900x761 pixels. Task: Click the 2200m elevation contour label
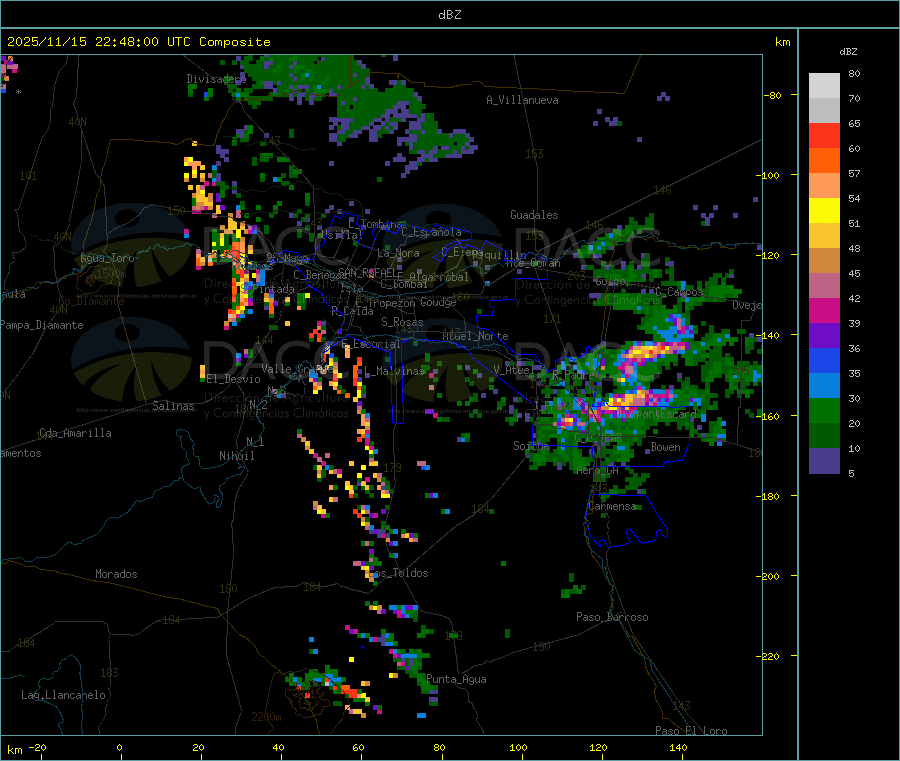tap(266, 717)
